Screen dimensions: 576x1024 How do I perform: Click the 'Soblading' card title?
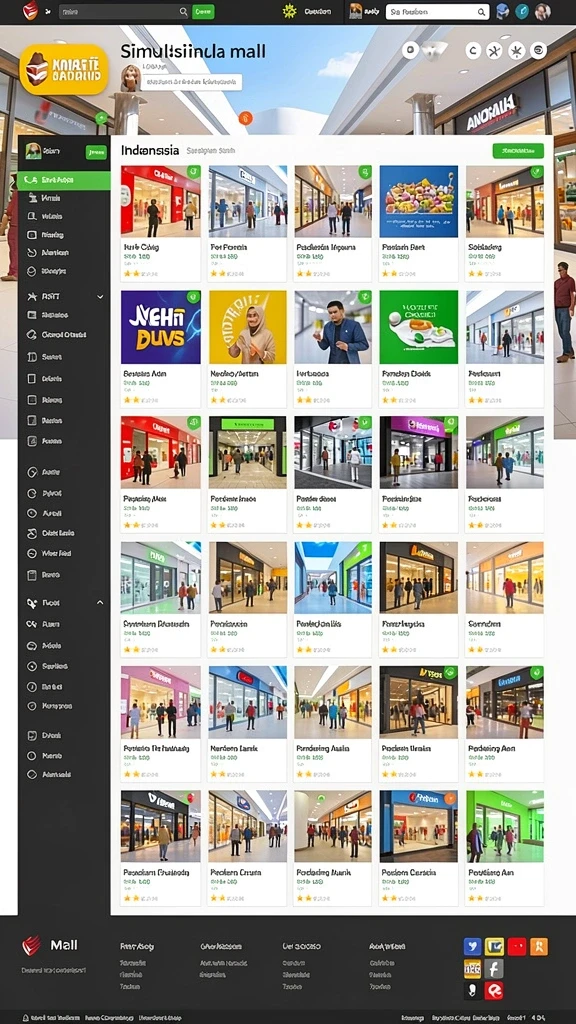pos(485,248)
